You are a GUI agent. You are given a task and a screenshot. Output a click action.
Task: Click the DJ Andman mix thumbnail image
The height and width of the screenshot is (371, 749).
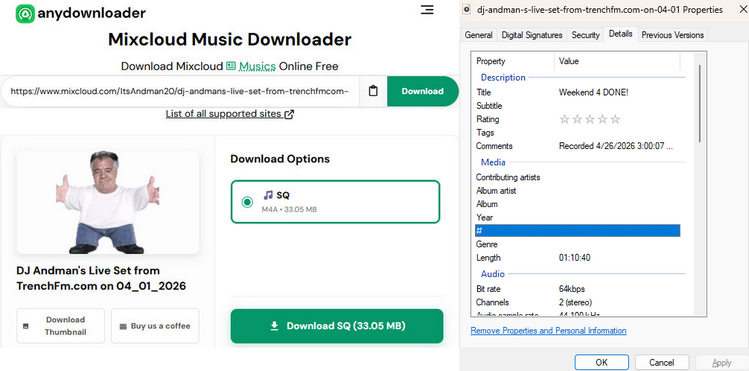(x=107, y=202)
